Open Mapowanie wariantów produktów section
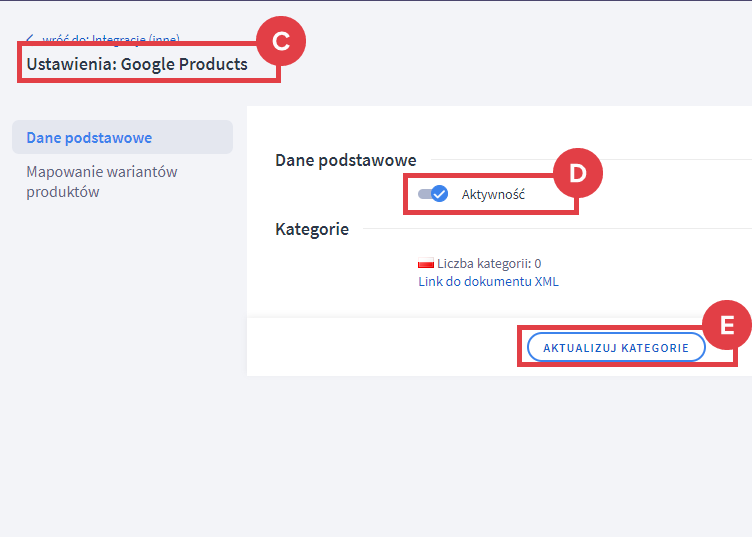The image size is (752, 537). (x=102, y=182)
